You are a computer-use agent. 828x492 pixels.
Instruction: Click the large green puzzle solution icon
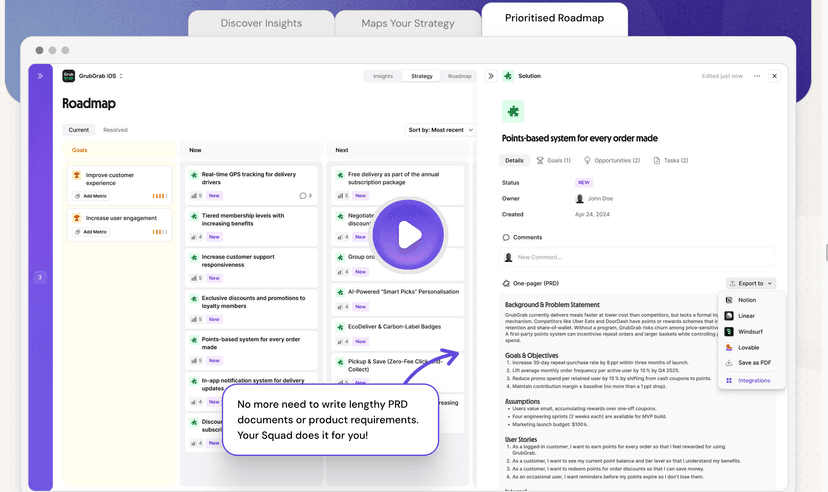pos(513,111)
